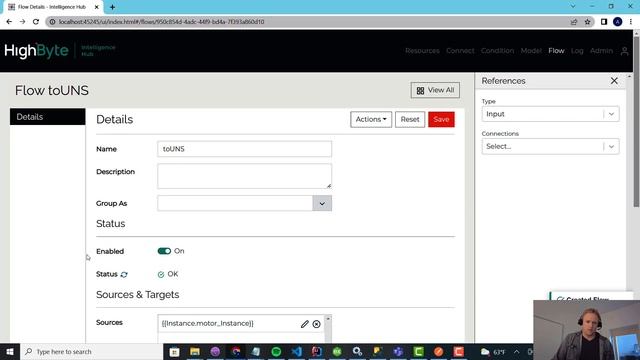
Task: Open the Actions dropdown
Action: point(371,119)
